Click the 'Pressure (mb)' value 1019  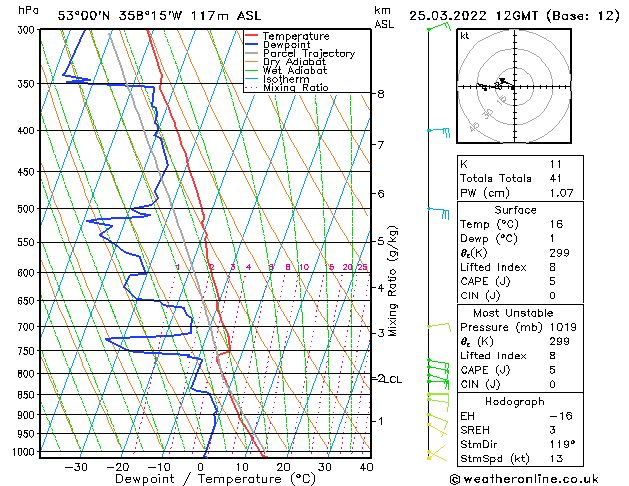(563, 327)
